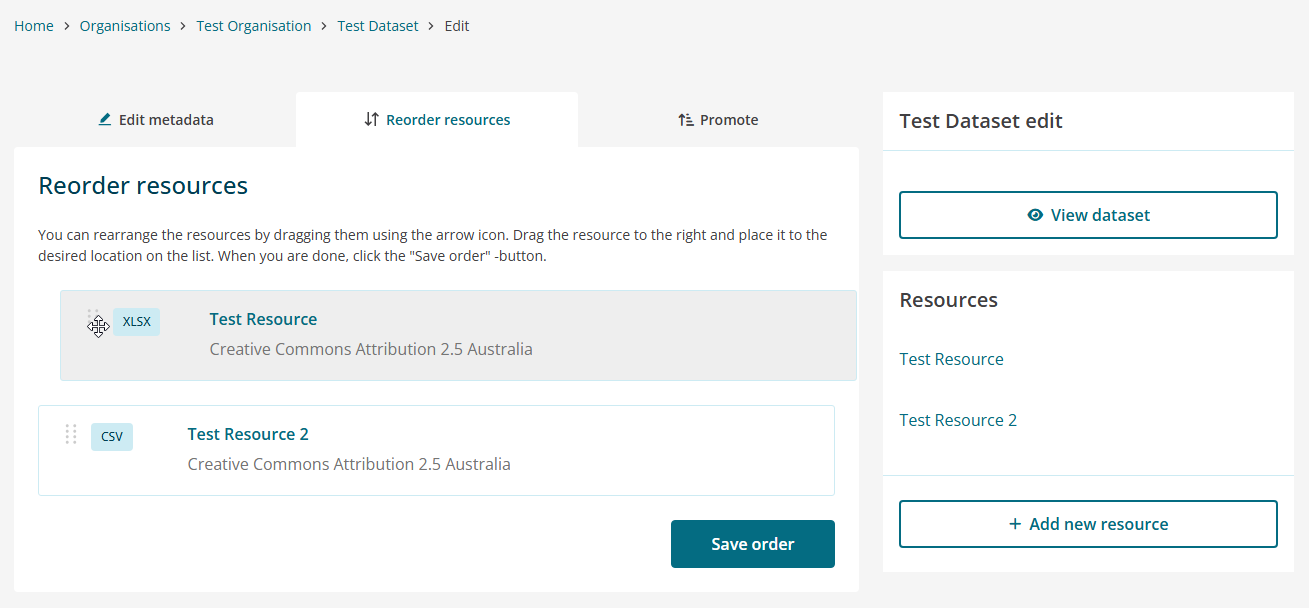Open Test Resource link in Resources sidebar
1309x608 pixels.
(952, 359)
